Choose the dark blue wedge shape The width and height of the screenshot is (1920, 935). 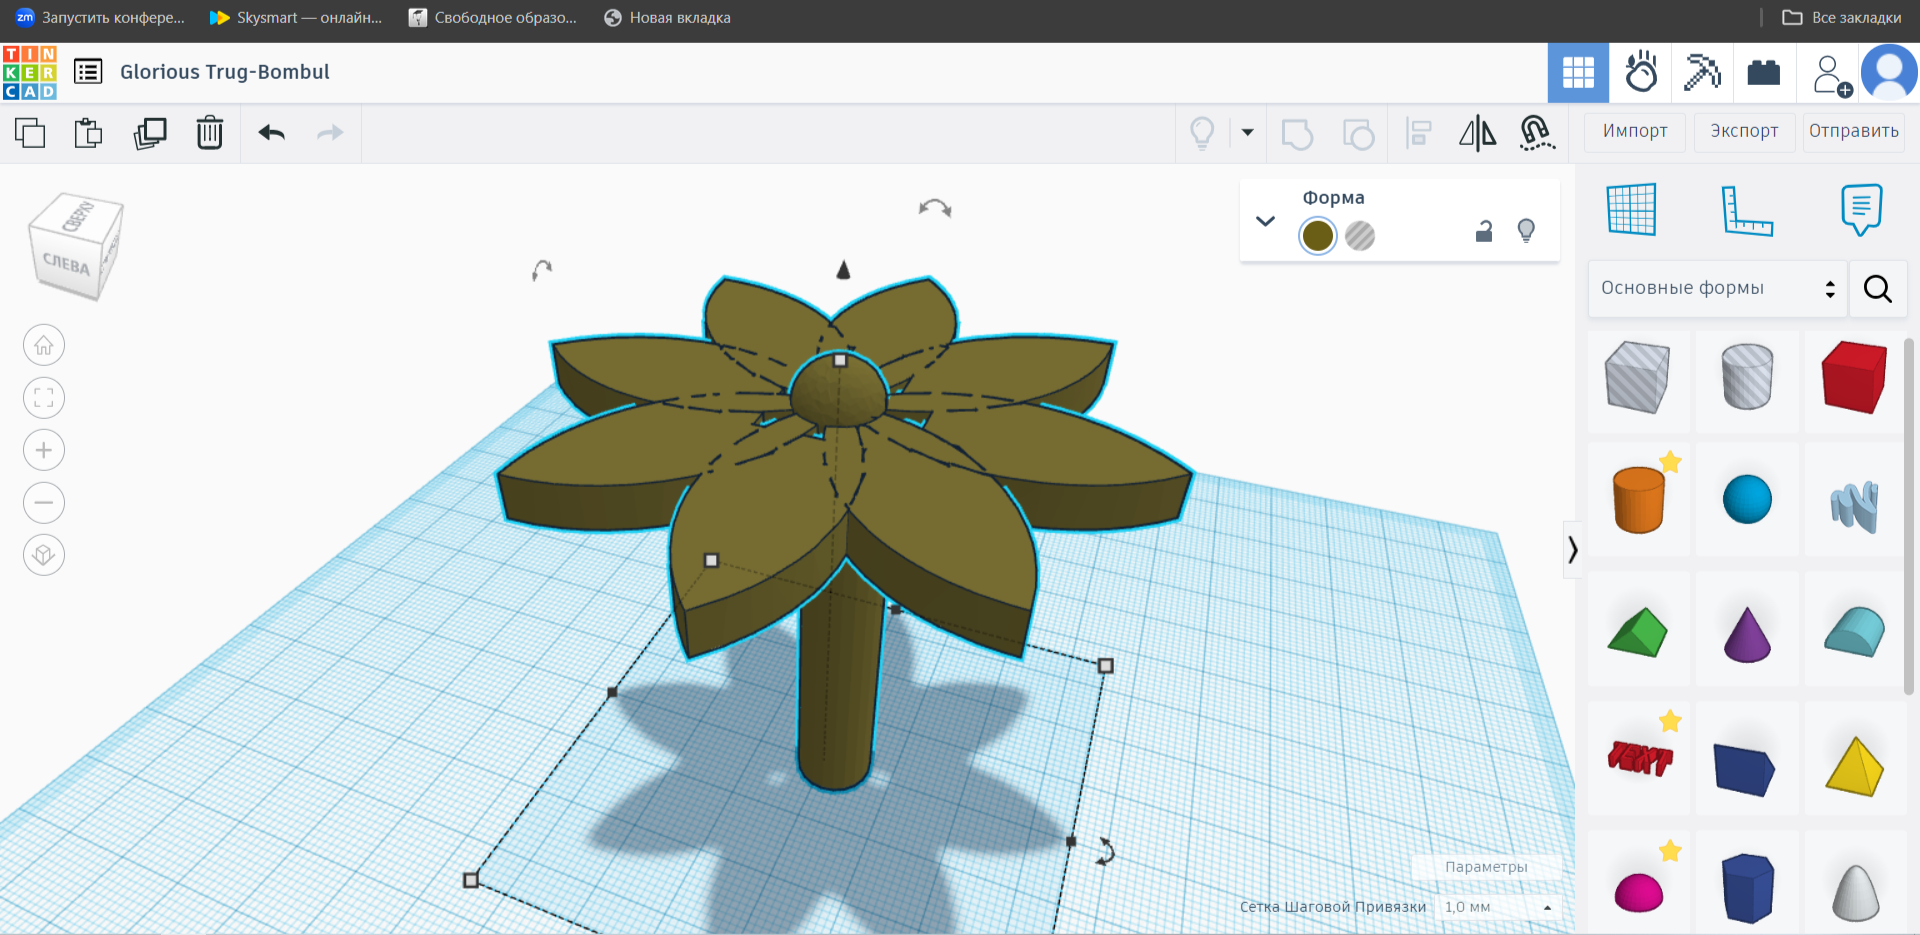1744,768
